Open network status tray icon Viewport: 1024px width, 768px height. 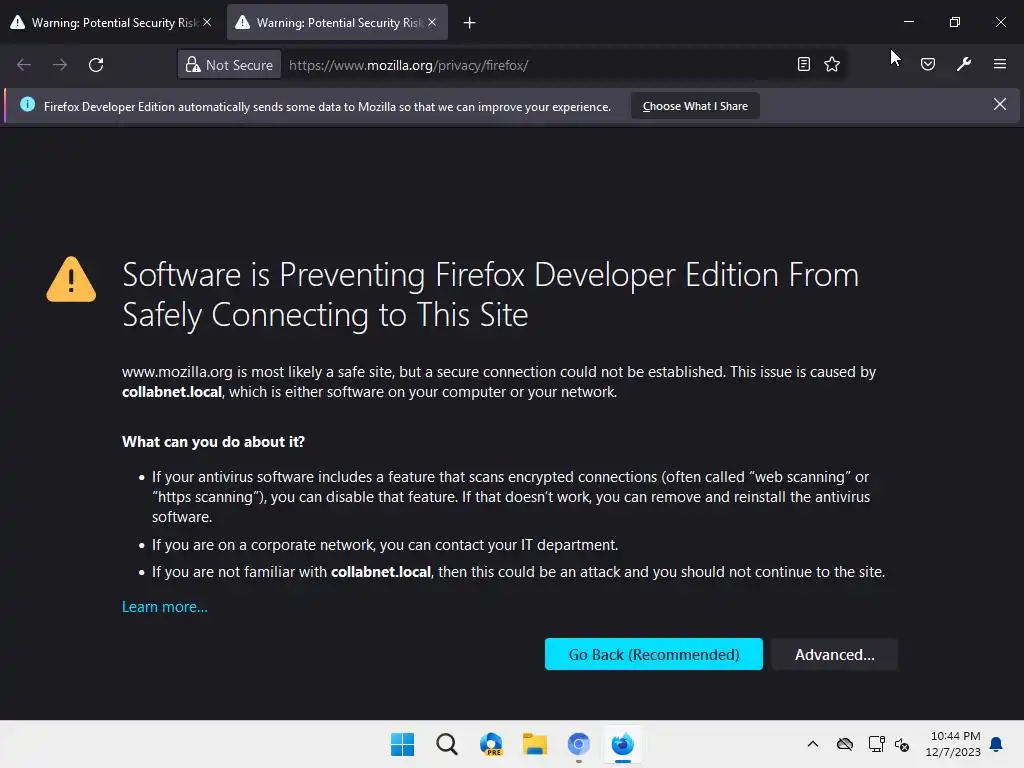coord(876,744)
